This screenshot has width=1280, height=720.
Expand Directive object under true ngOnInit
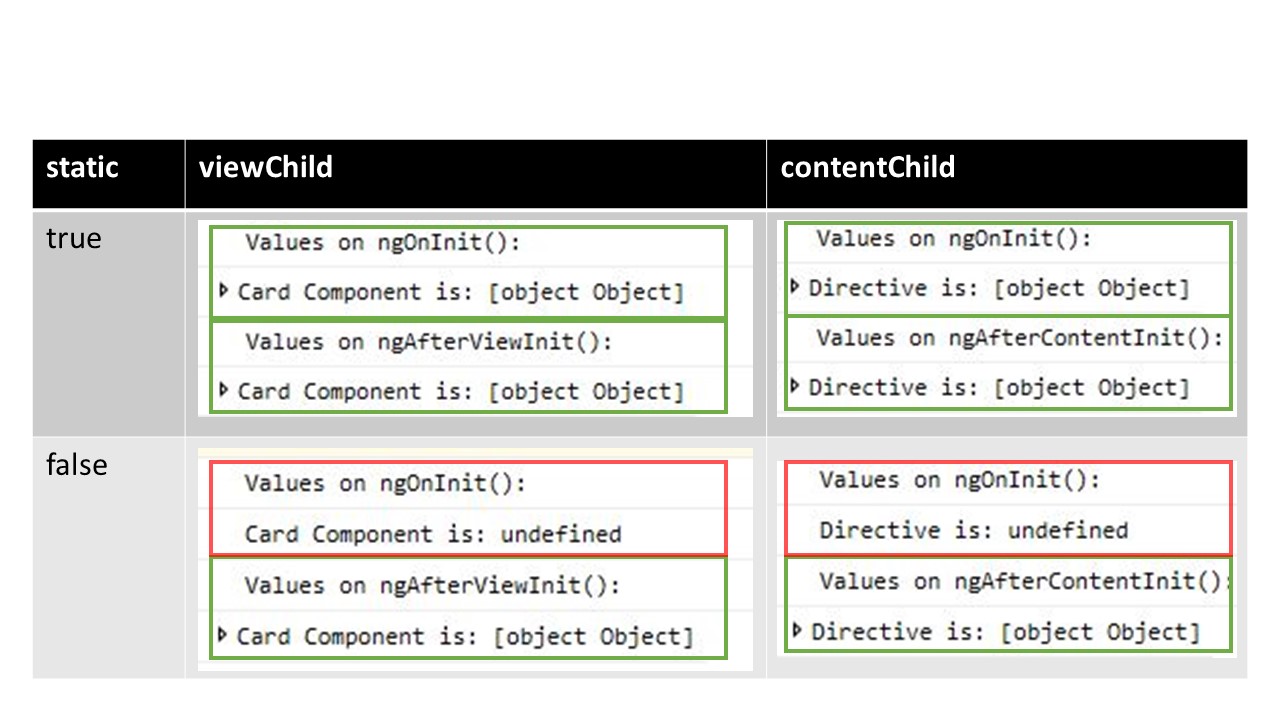click(795, 288)
